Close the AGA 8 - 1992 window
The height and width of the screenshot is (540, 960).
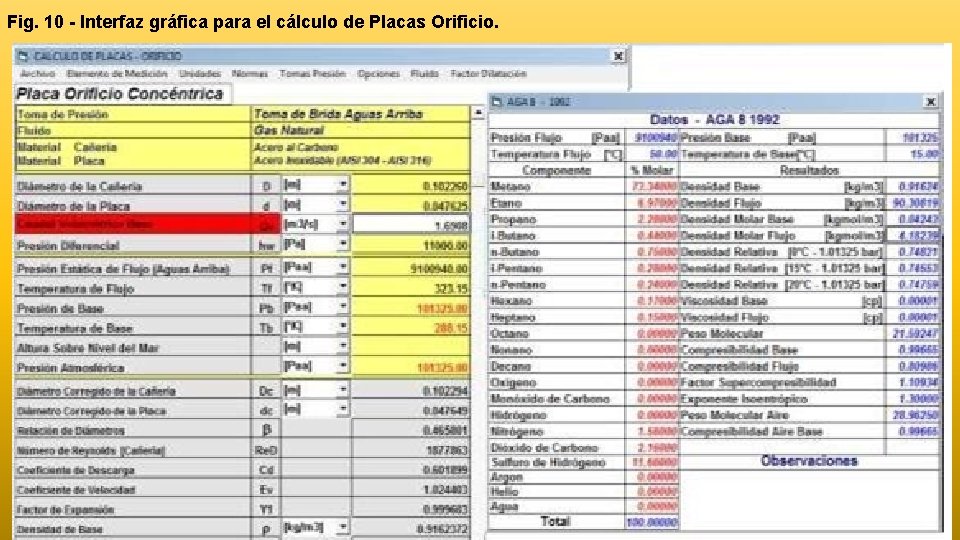(x=931, y=102)
